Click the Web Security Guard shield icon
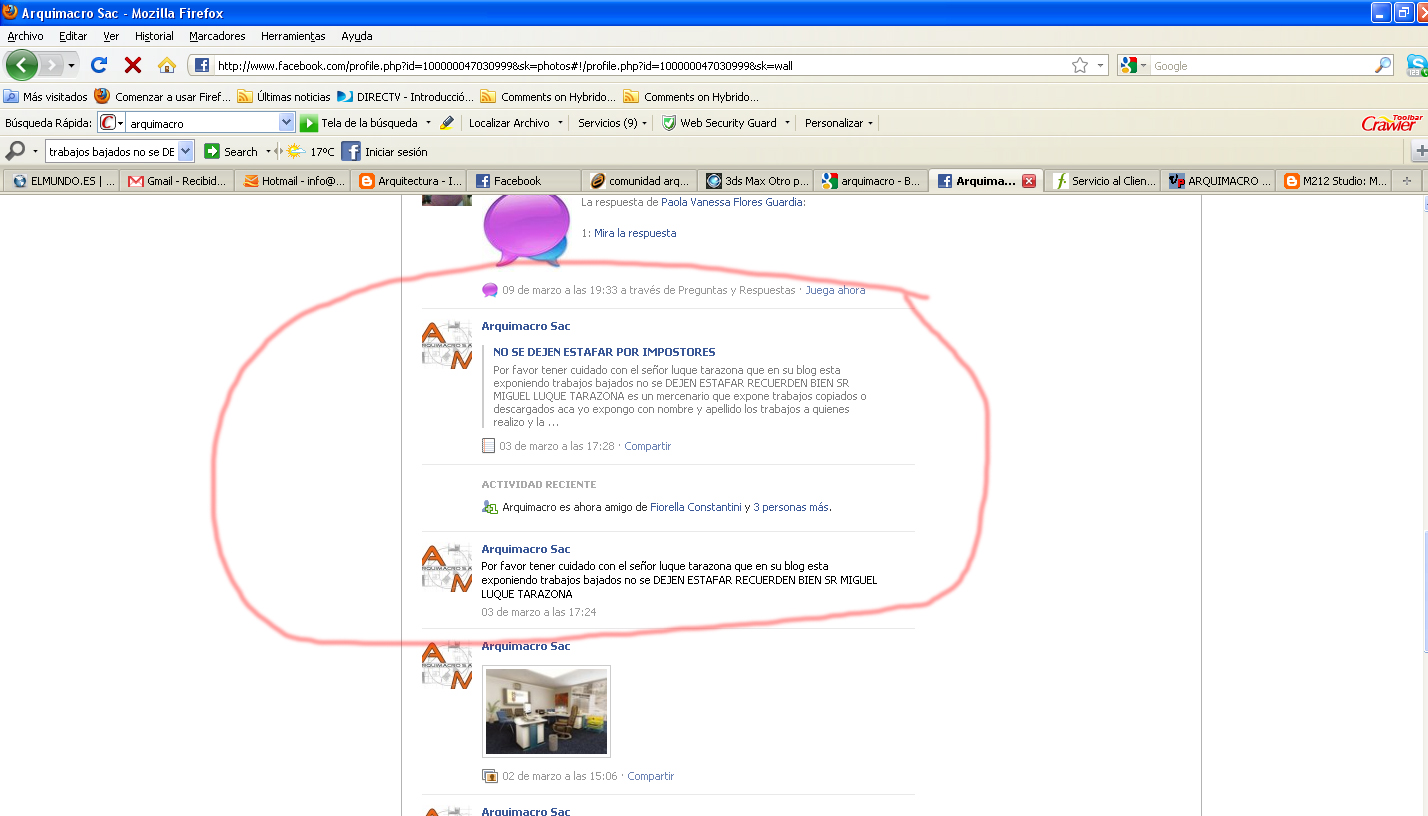 click(669, 123)
